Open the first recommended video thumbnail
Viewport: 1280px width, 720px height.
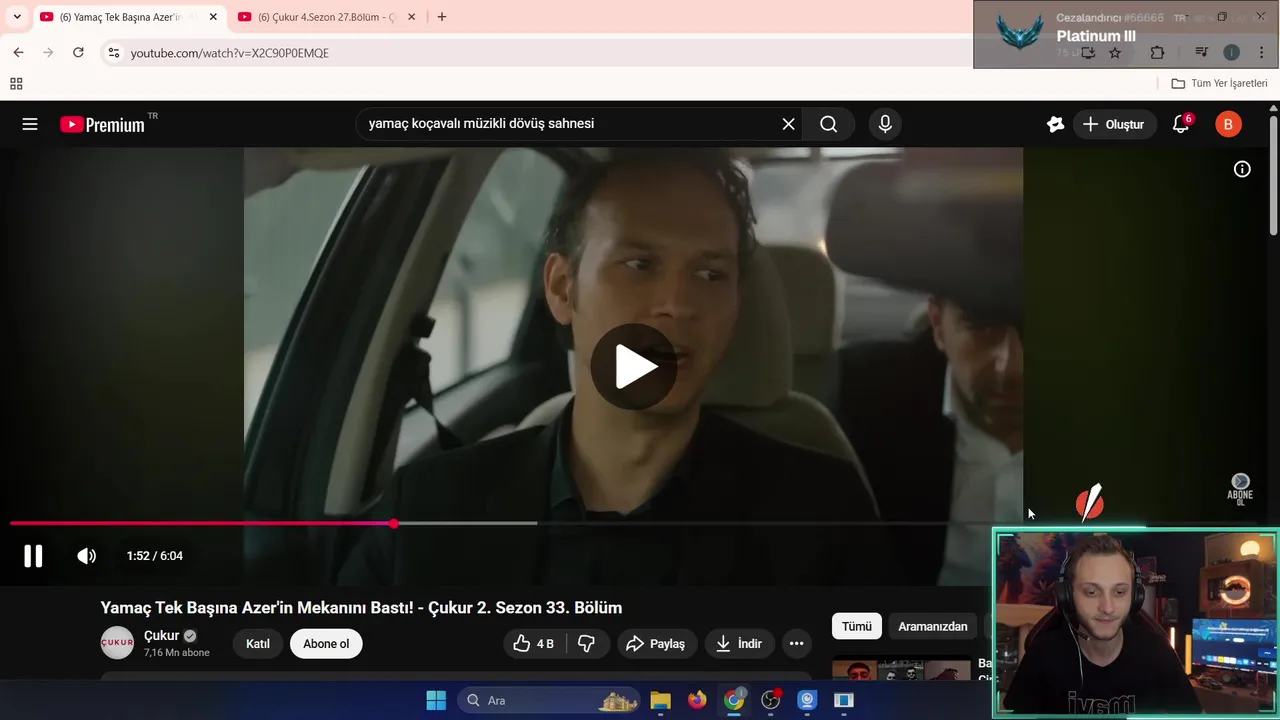pyautogui.click(x=901, y=669)
